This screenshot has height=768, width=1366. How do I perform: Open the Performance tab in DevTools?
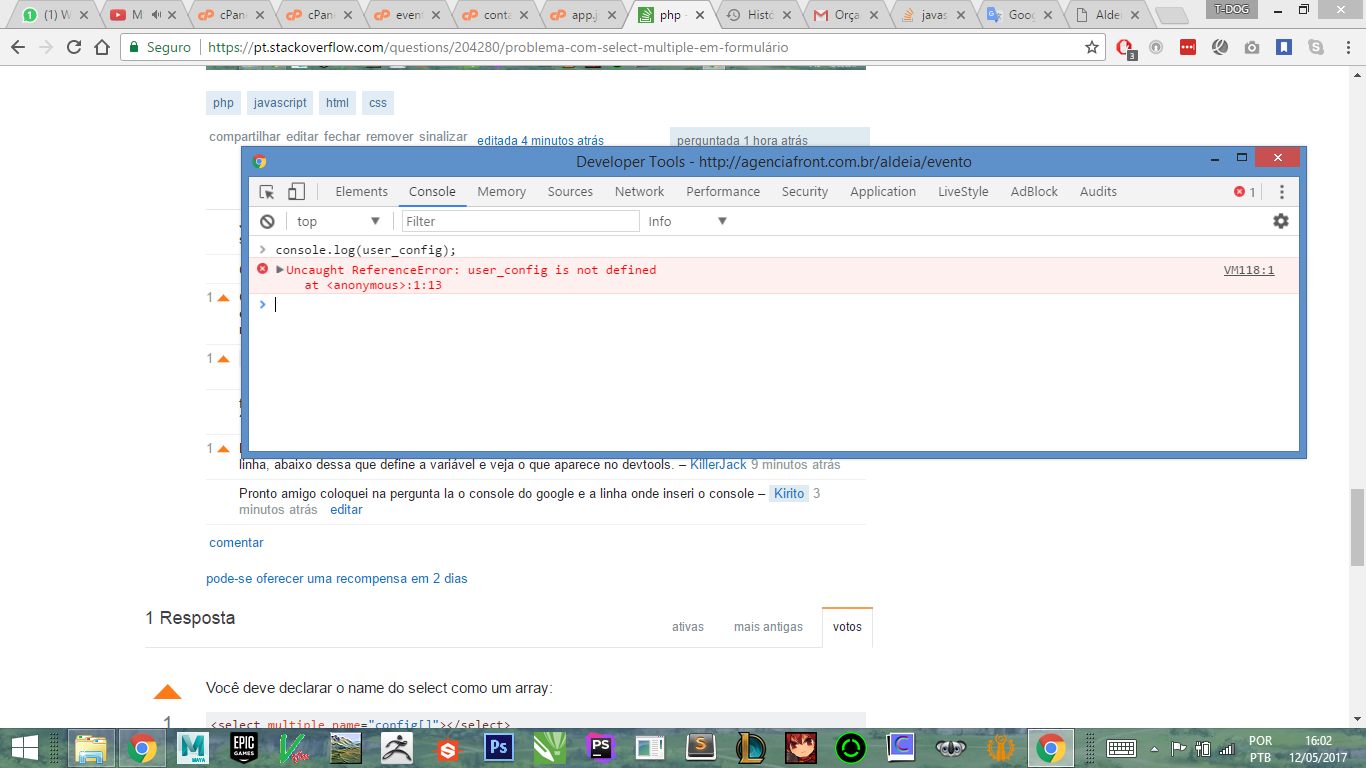tap(723, 192)
